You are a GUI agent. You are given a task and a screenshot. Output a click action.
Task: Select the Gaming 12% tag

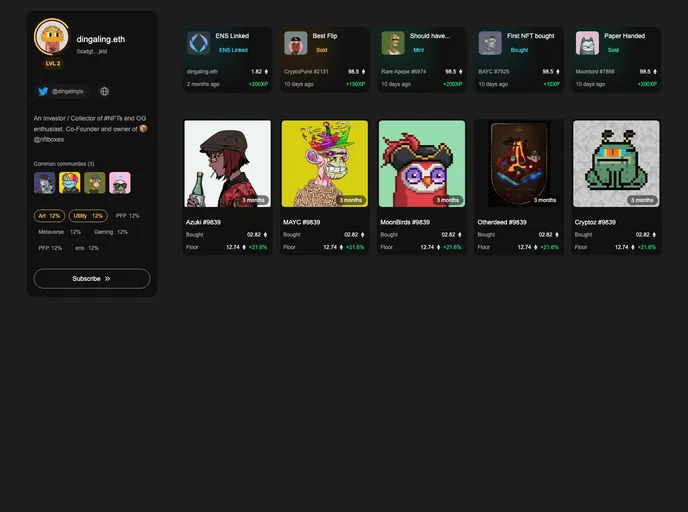[110, 232]
